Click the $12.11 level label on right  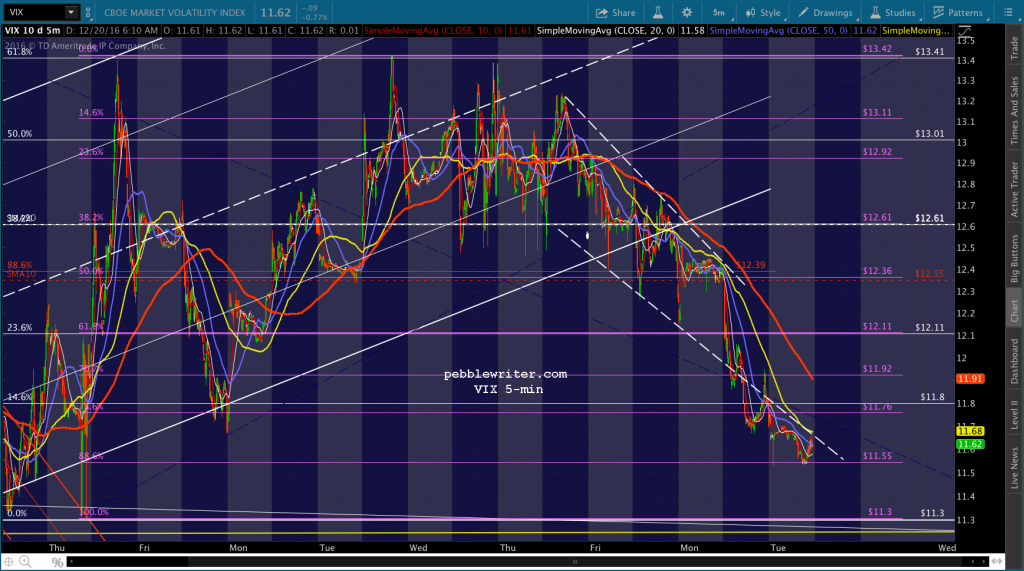point(929,327)
